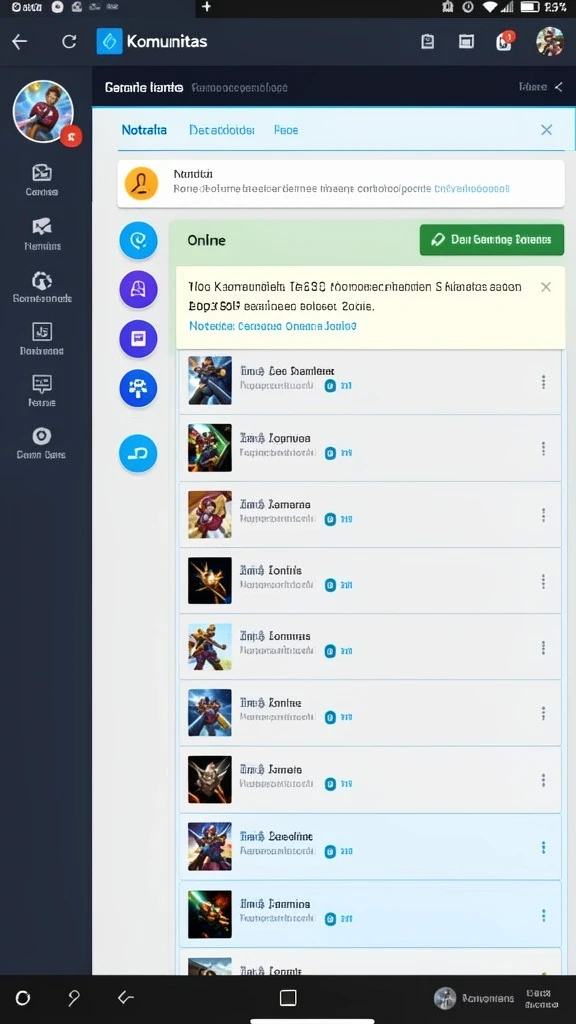Image resolution: width=576 pixels, height=1024 pixels.
Task: Open the blue link in the yellow notice
Action: [x=273, y=325]
